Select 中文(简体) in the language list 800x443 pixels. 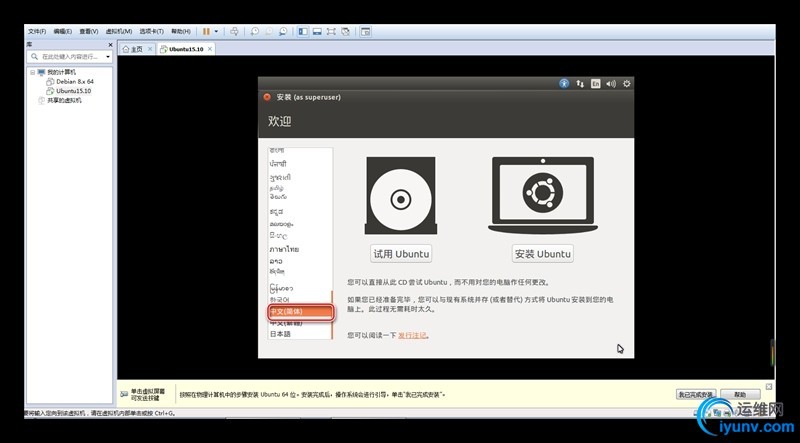(301, 312)
